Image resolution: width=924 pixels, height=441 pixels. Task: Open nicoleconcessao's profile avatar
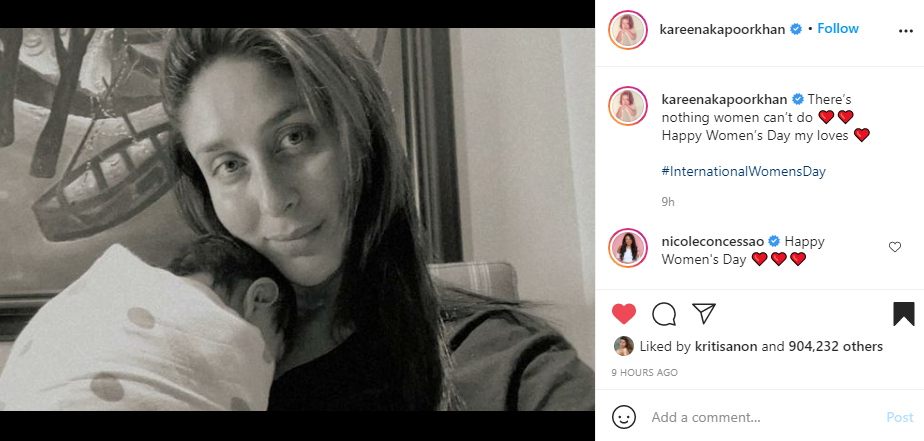(x=628, y=248)
